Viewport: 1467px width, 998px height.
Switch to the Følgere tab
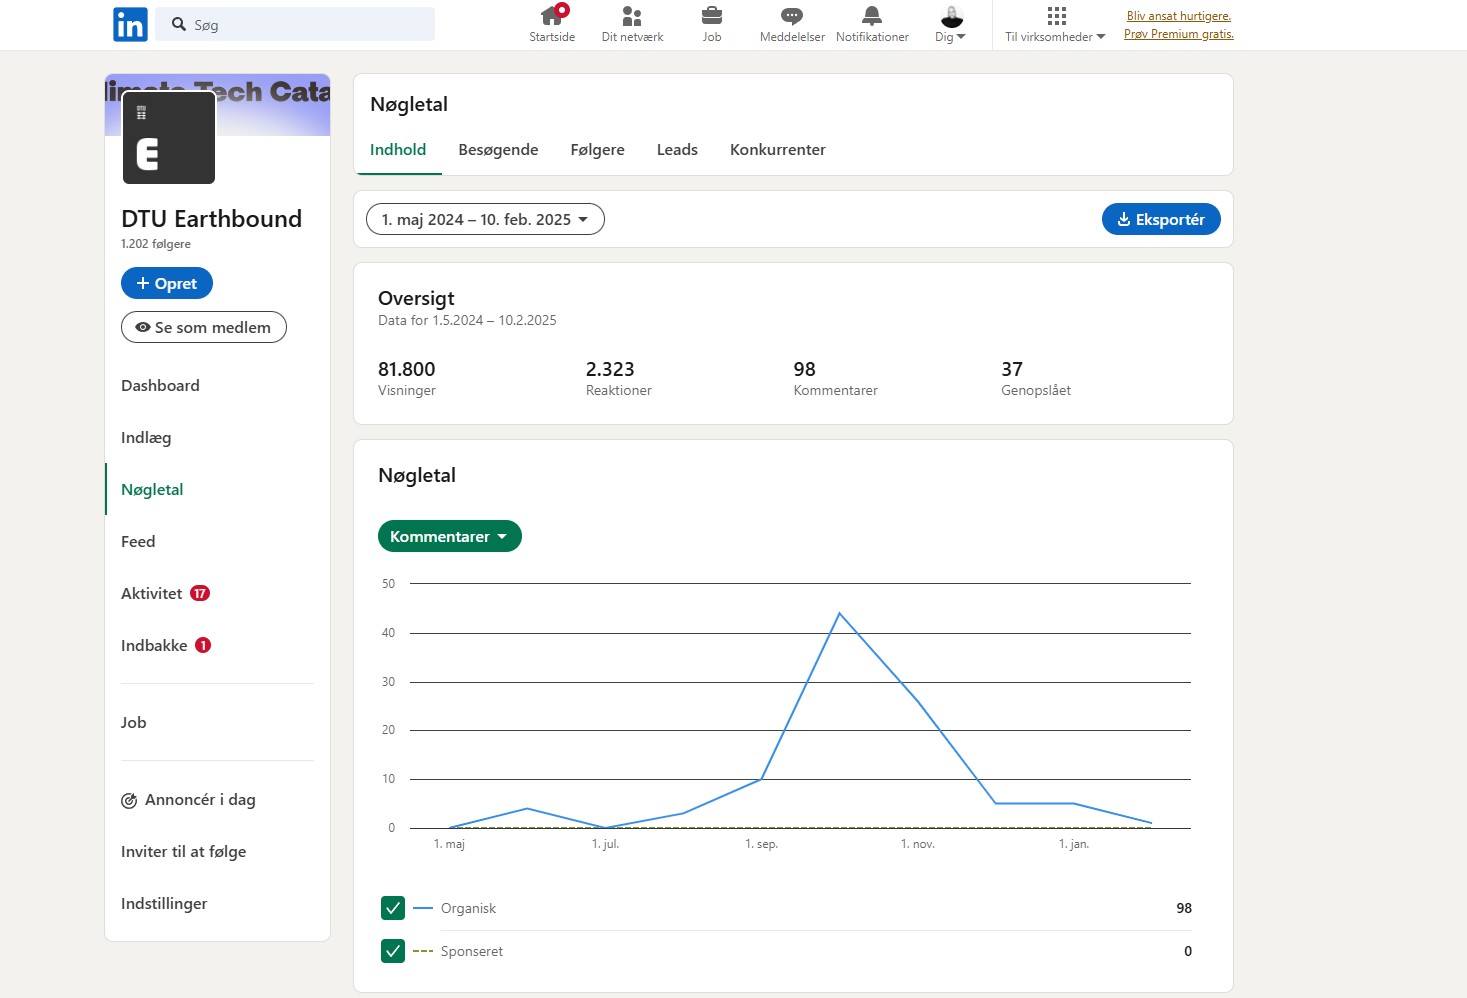[597, 150]
